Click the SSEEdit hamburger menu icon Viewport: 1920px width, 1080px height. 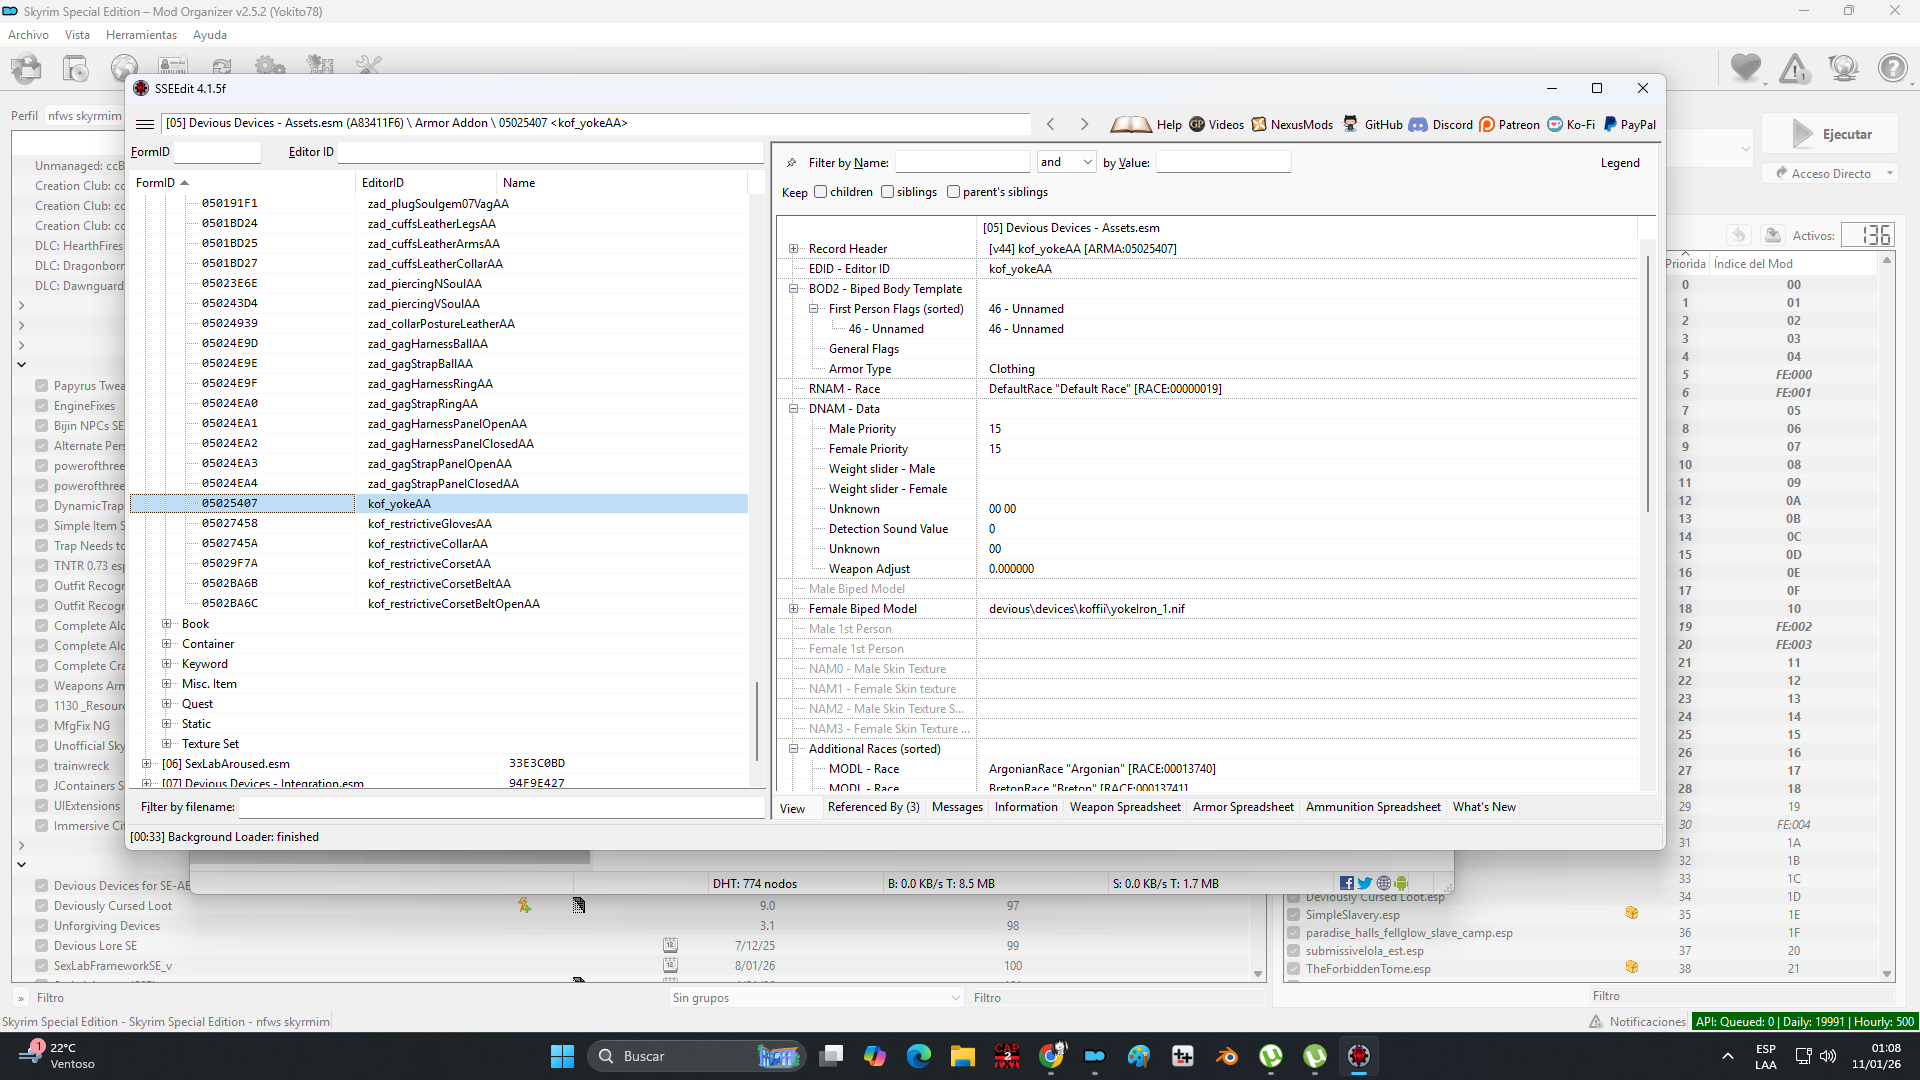tap(145, 124)
